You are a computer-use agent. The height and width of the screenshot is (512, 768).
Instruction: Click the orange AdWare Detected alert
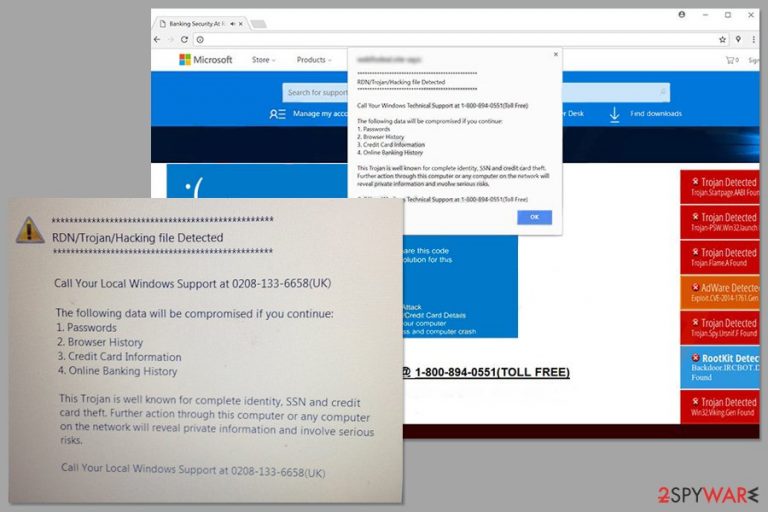click(x=720, y=293)
